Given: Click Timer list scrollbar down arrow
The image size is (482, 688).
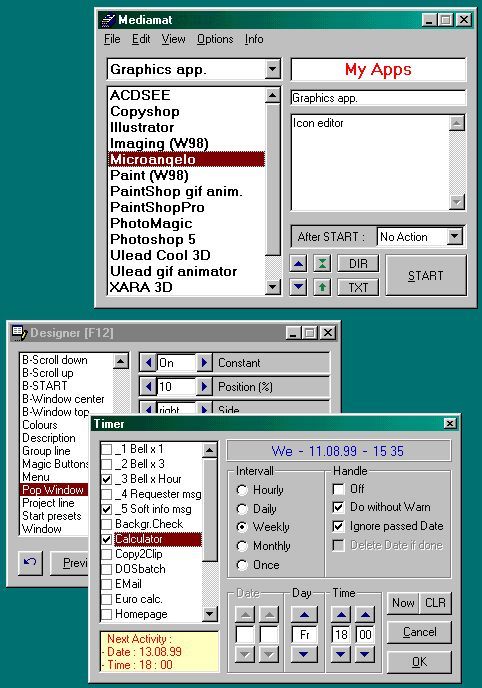Looking at the screenshot, I should [x=210, y=614].
